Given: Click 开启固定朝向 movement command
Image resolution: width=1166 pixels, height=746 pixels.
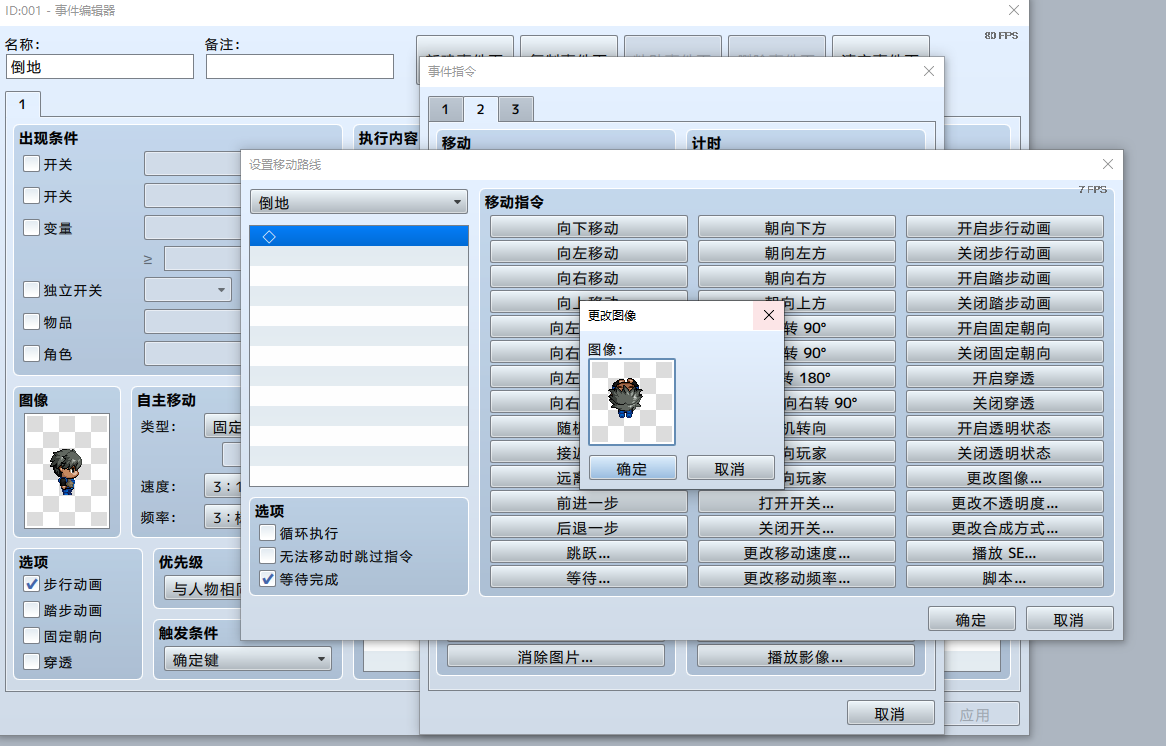Looking at the screenshot, I should point(1004,328).
